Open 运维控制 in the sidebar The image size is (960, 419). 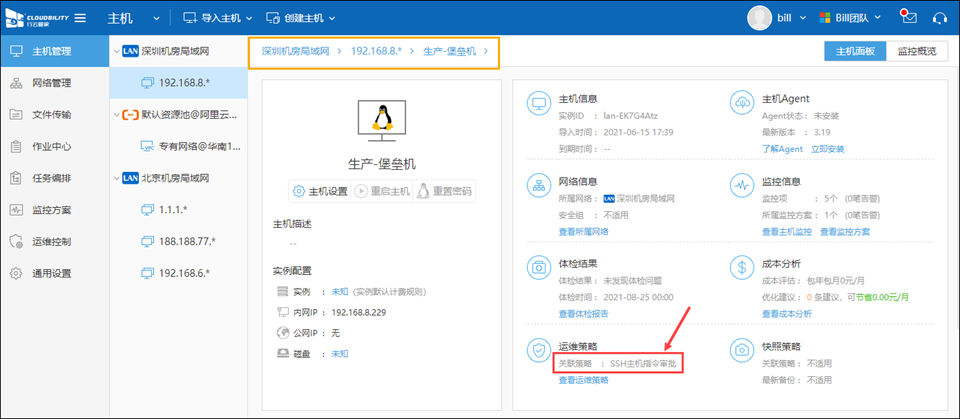coord(51,242)
